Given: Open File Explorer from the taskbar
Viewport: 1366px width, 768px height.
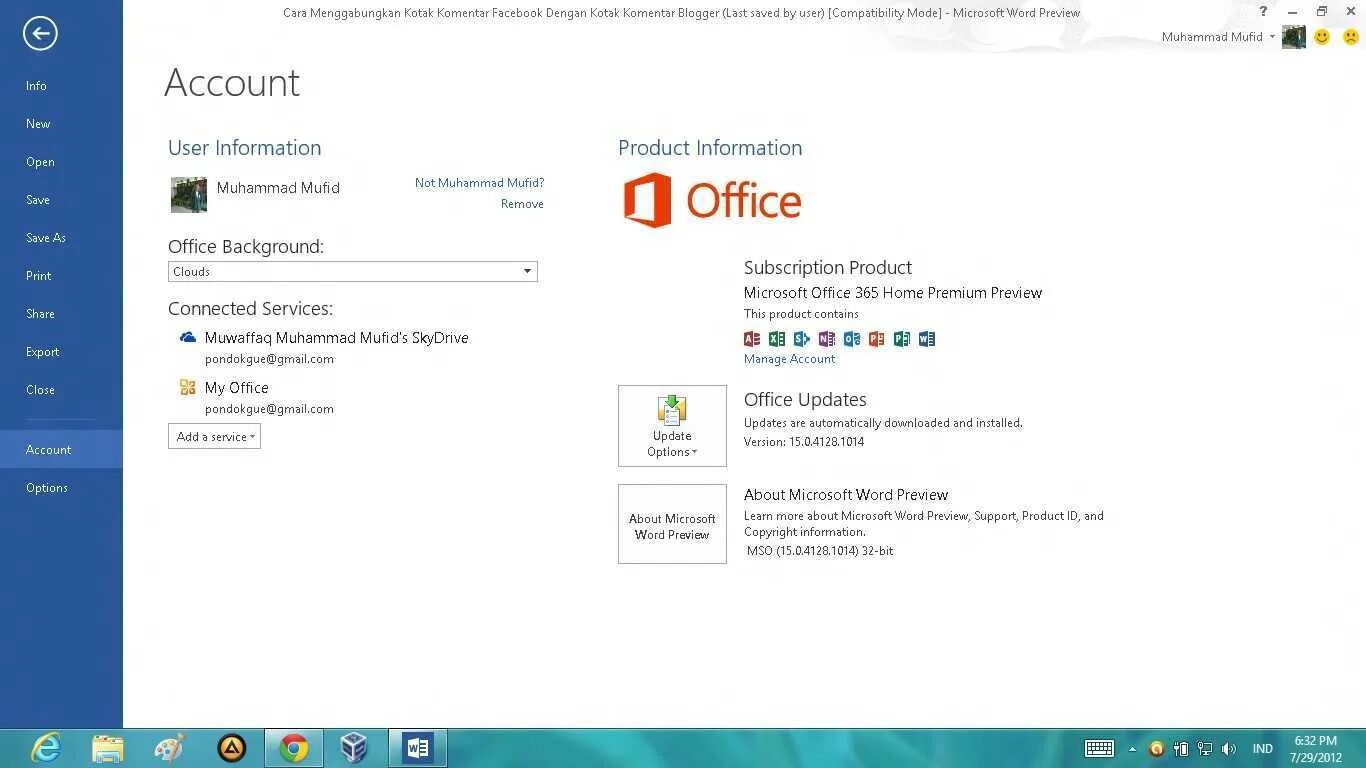Looking at the screenshot, I should pos(108,748).
